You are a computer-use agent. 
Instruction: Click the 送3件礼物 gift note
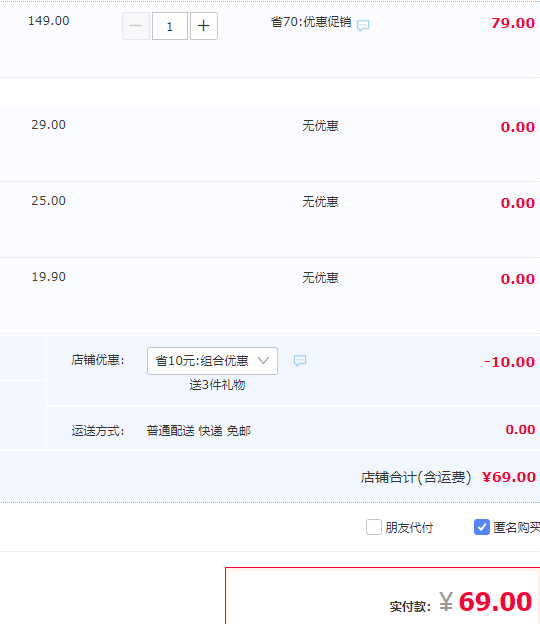click(x=217, y=385)
